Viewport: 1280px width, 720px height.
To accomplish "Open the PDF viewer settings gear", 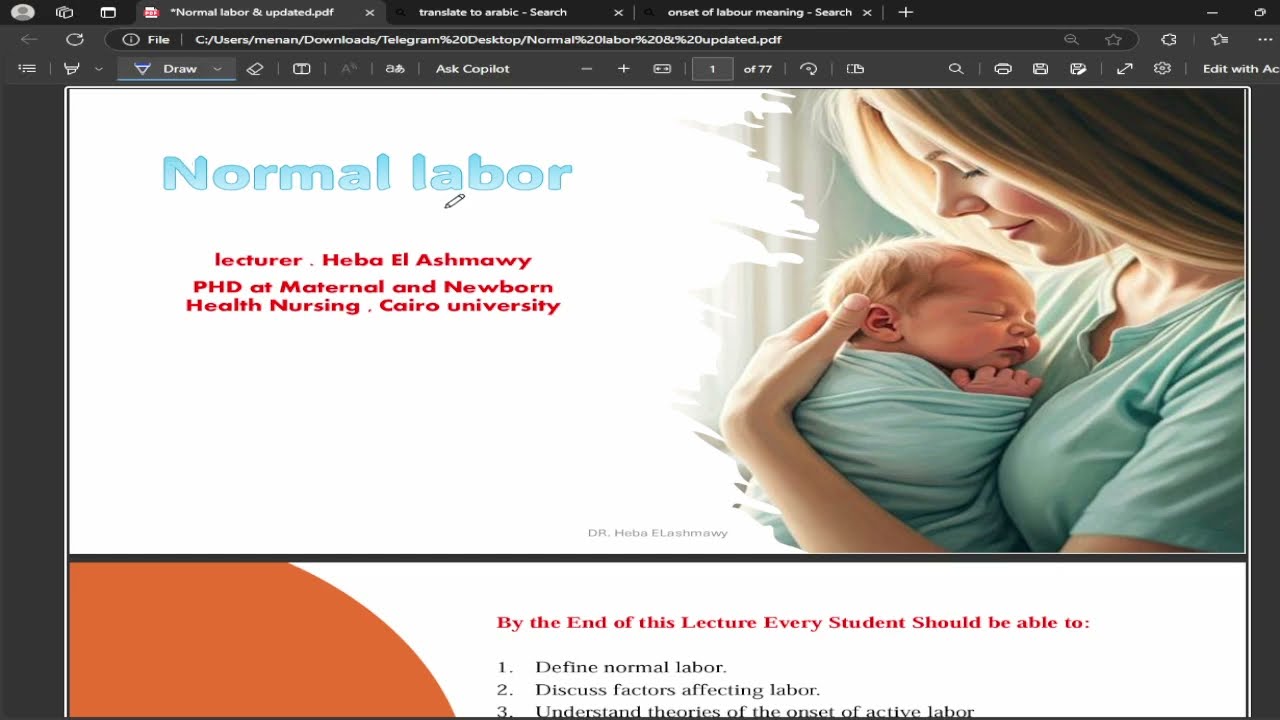I will (x=1162, y=69).
